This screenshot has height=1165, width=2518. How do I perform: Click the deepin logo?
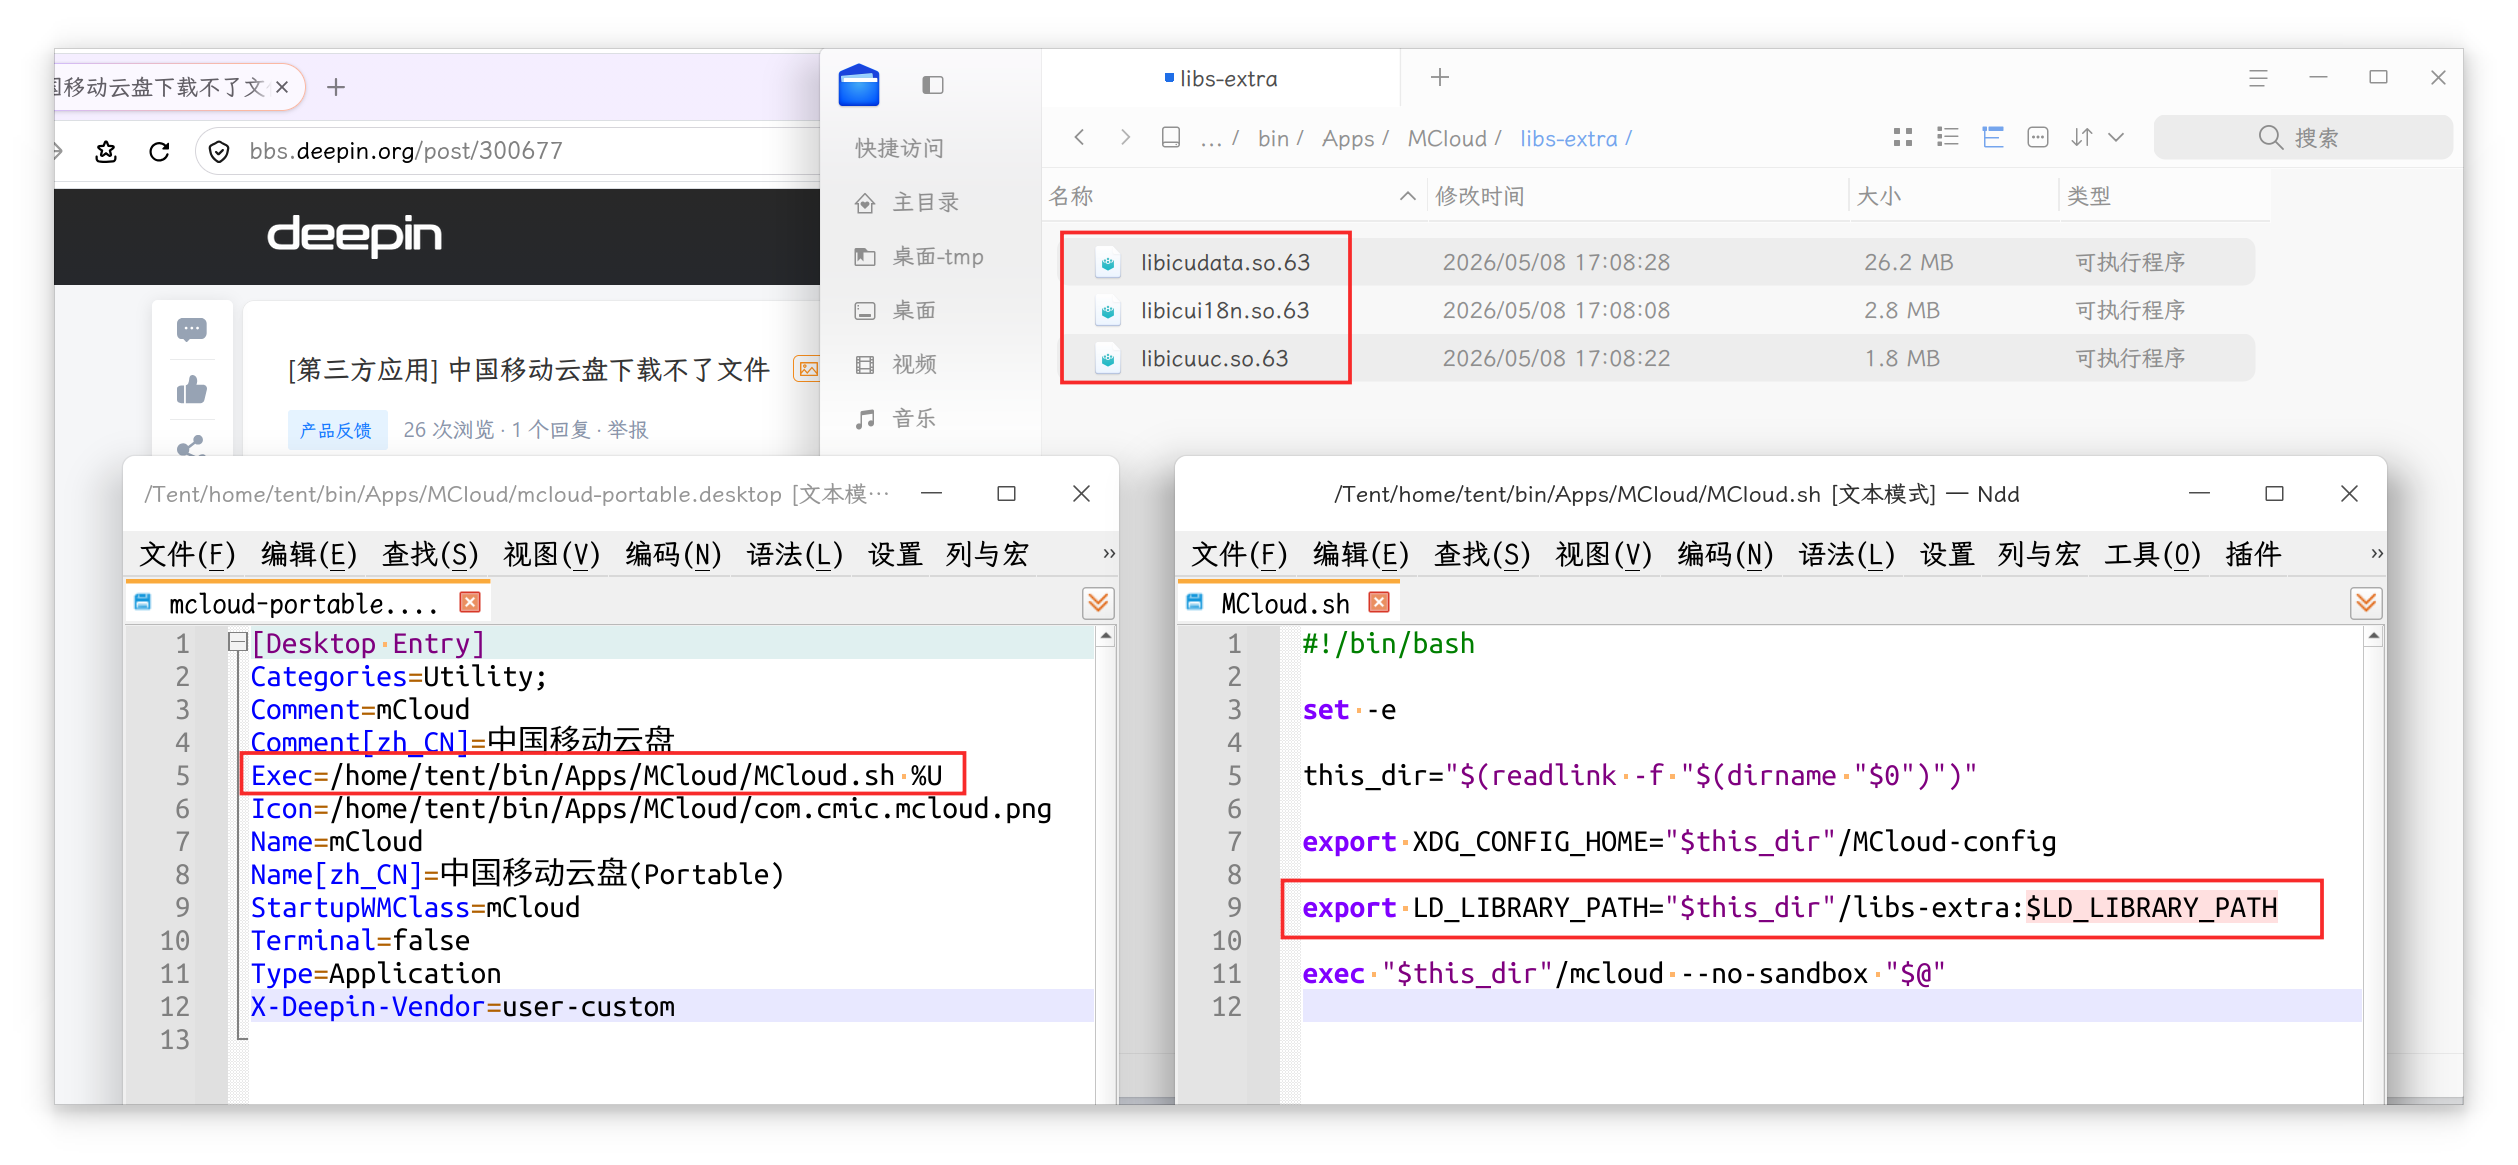point(354,235)
